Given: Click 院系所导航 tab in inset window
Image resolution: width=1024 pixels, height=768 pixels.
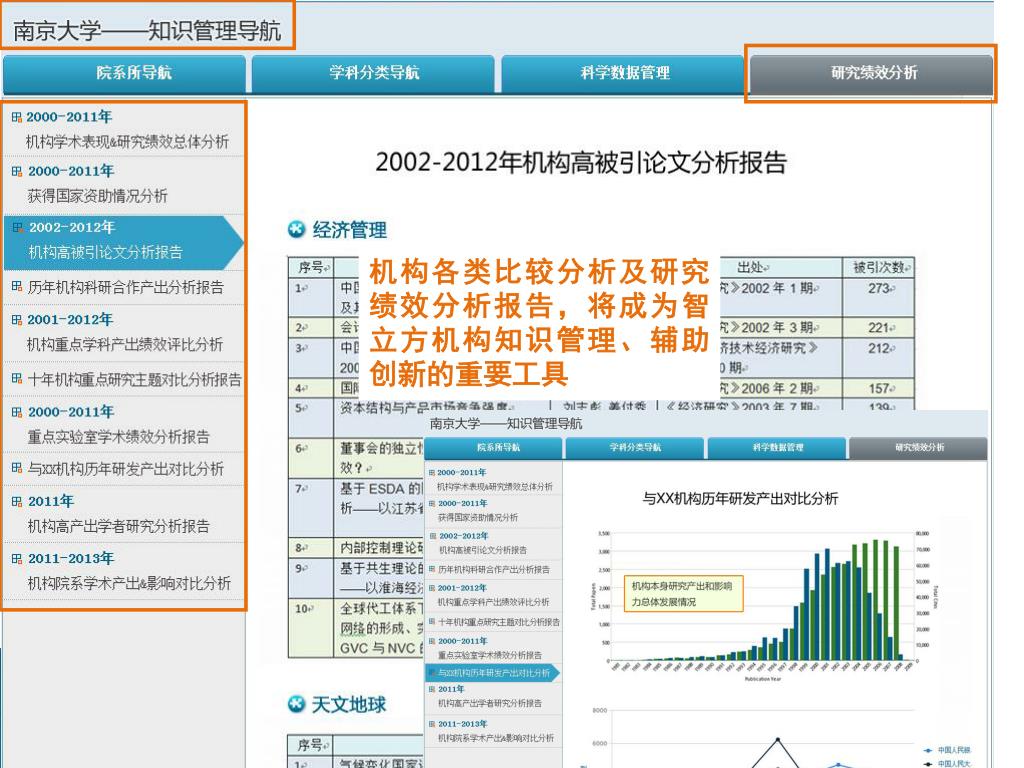Looking at the screenshot, I should (x=494, y=447).
